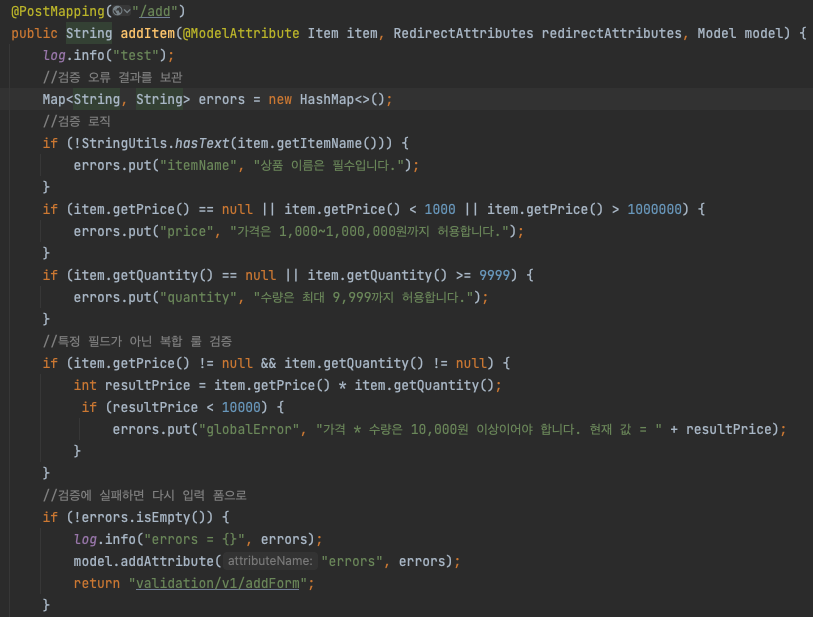Click the HashMap<>() constructor call
Viewport: 813px width, 617px height.
pyautogui.click(x=342, y=99)
